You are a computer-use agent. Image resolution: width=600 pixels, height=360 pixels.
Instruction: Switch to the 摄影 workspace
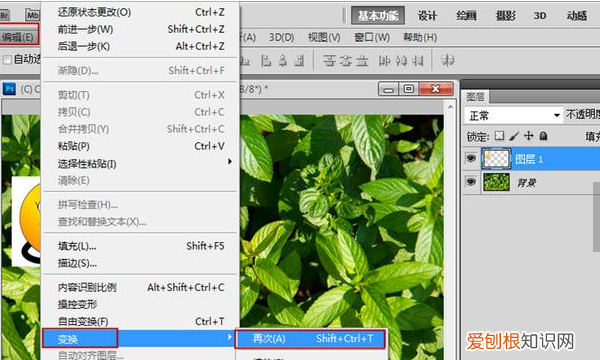pyautogui.click(x=505, y=15)
